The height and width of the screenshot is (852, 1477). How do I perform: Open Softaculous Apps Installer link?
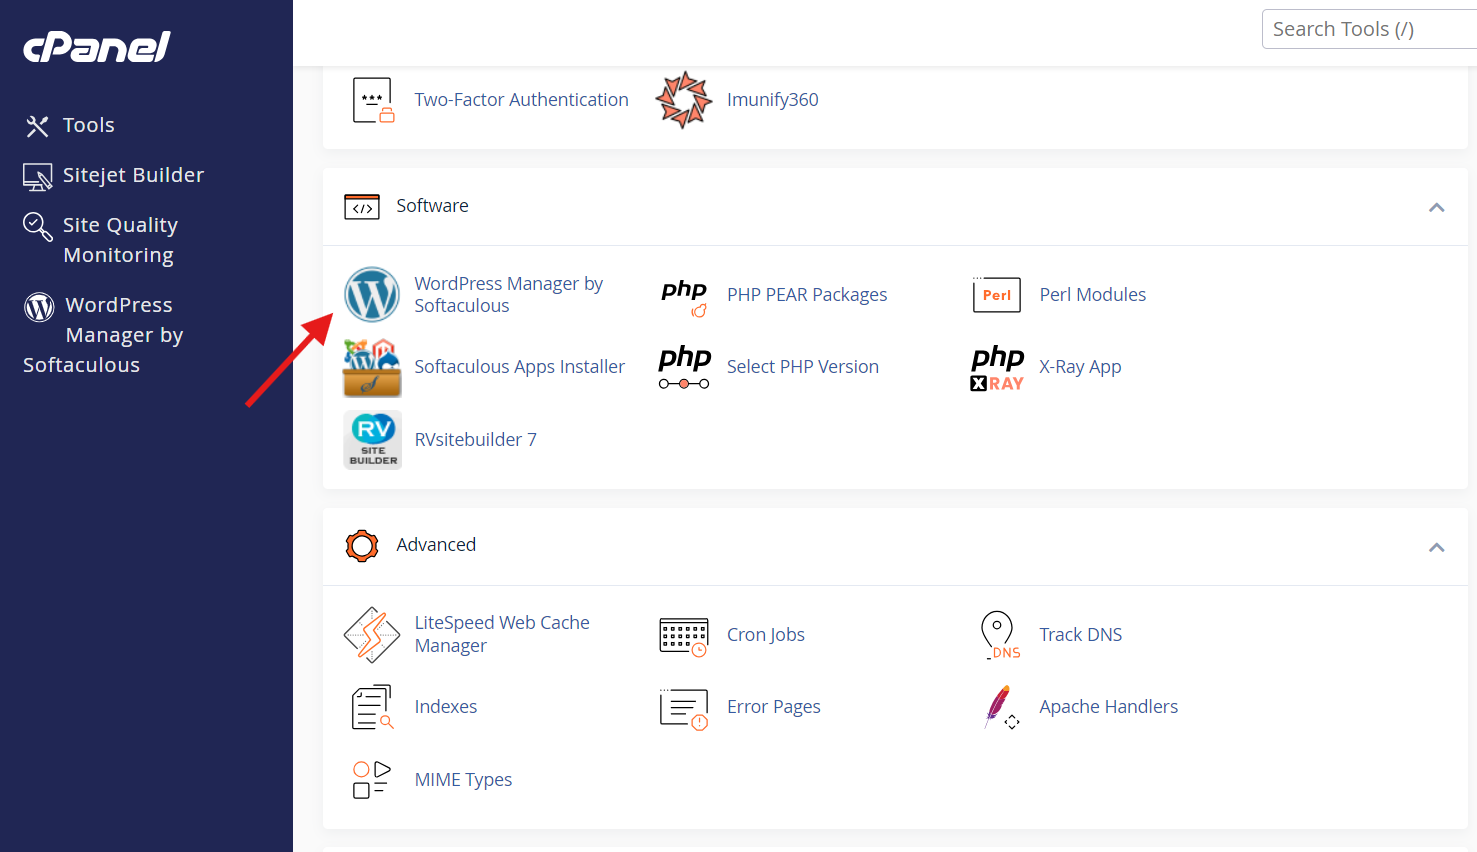pyautogui.click(x=519, y=367)
